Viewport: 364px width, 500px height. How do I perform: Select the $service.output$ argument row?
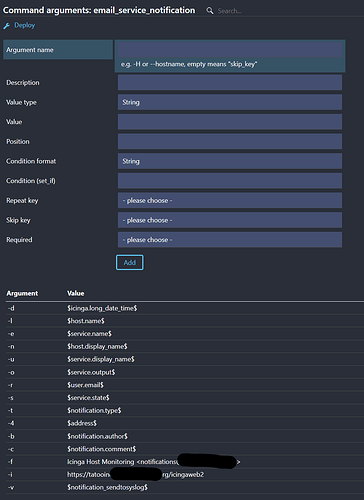185,372
